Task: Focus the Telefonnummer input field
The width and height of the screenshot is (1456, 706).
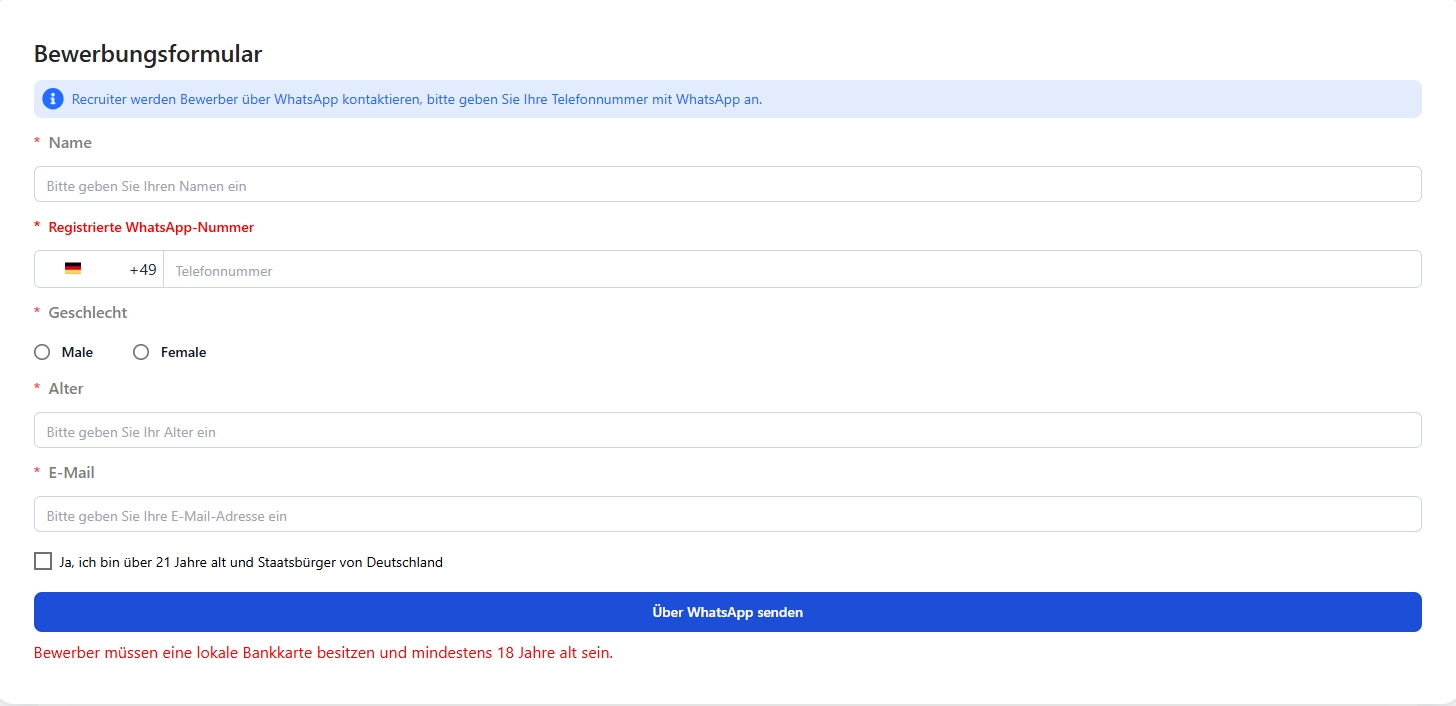Action: coord(792,270)
